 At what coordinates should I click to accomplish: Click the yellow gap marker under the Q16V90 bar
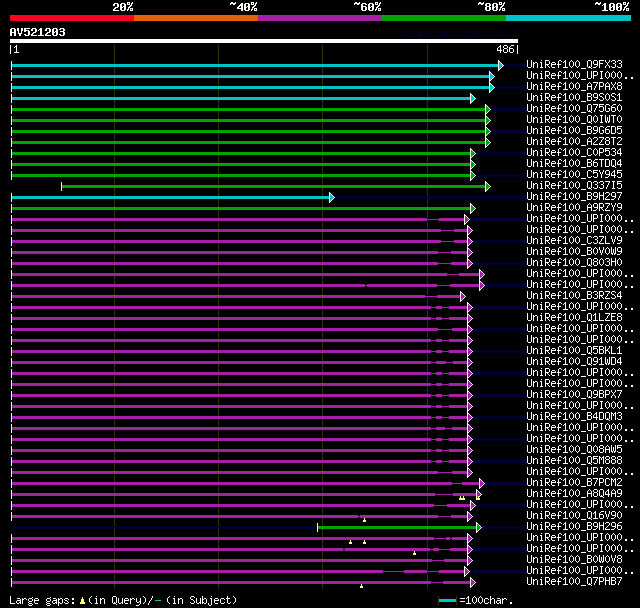click(x=364, y=520)
